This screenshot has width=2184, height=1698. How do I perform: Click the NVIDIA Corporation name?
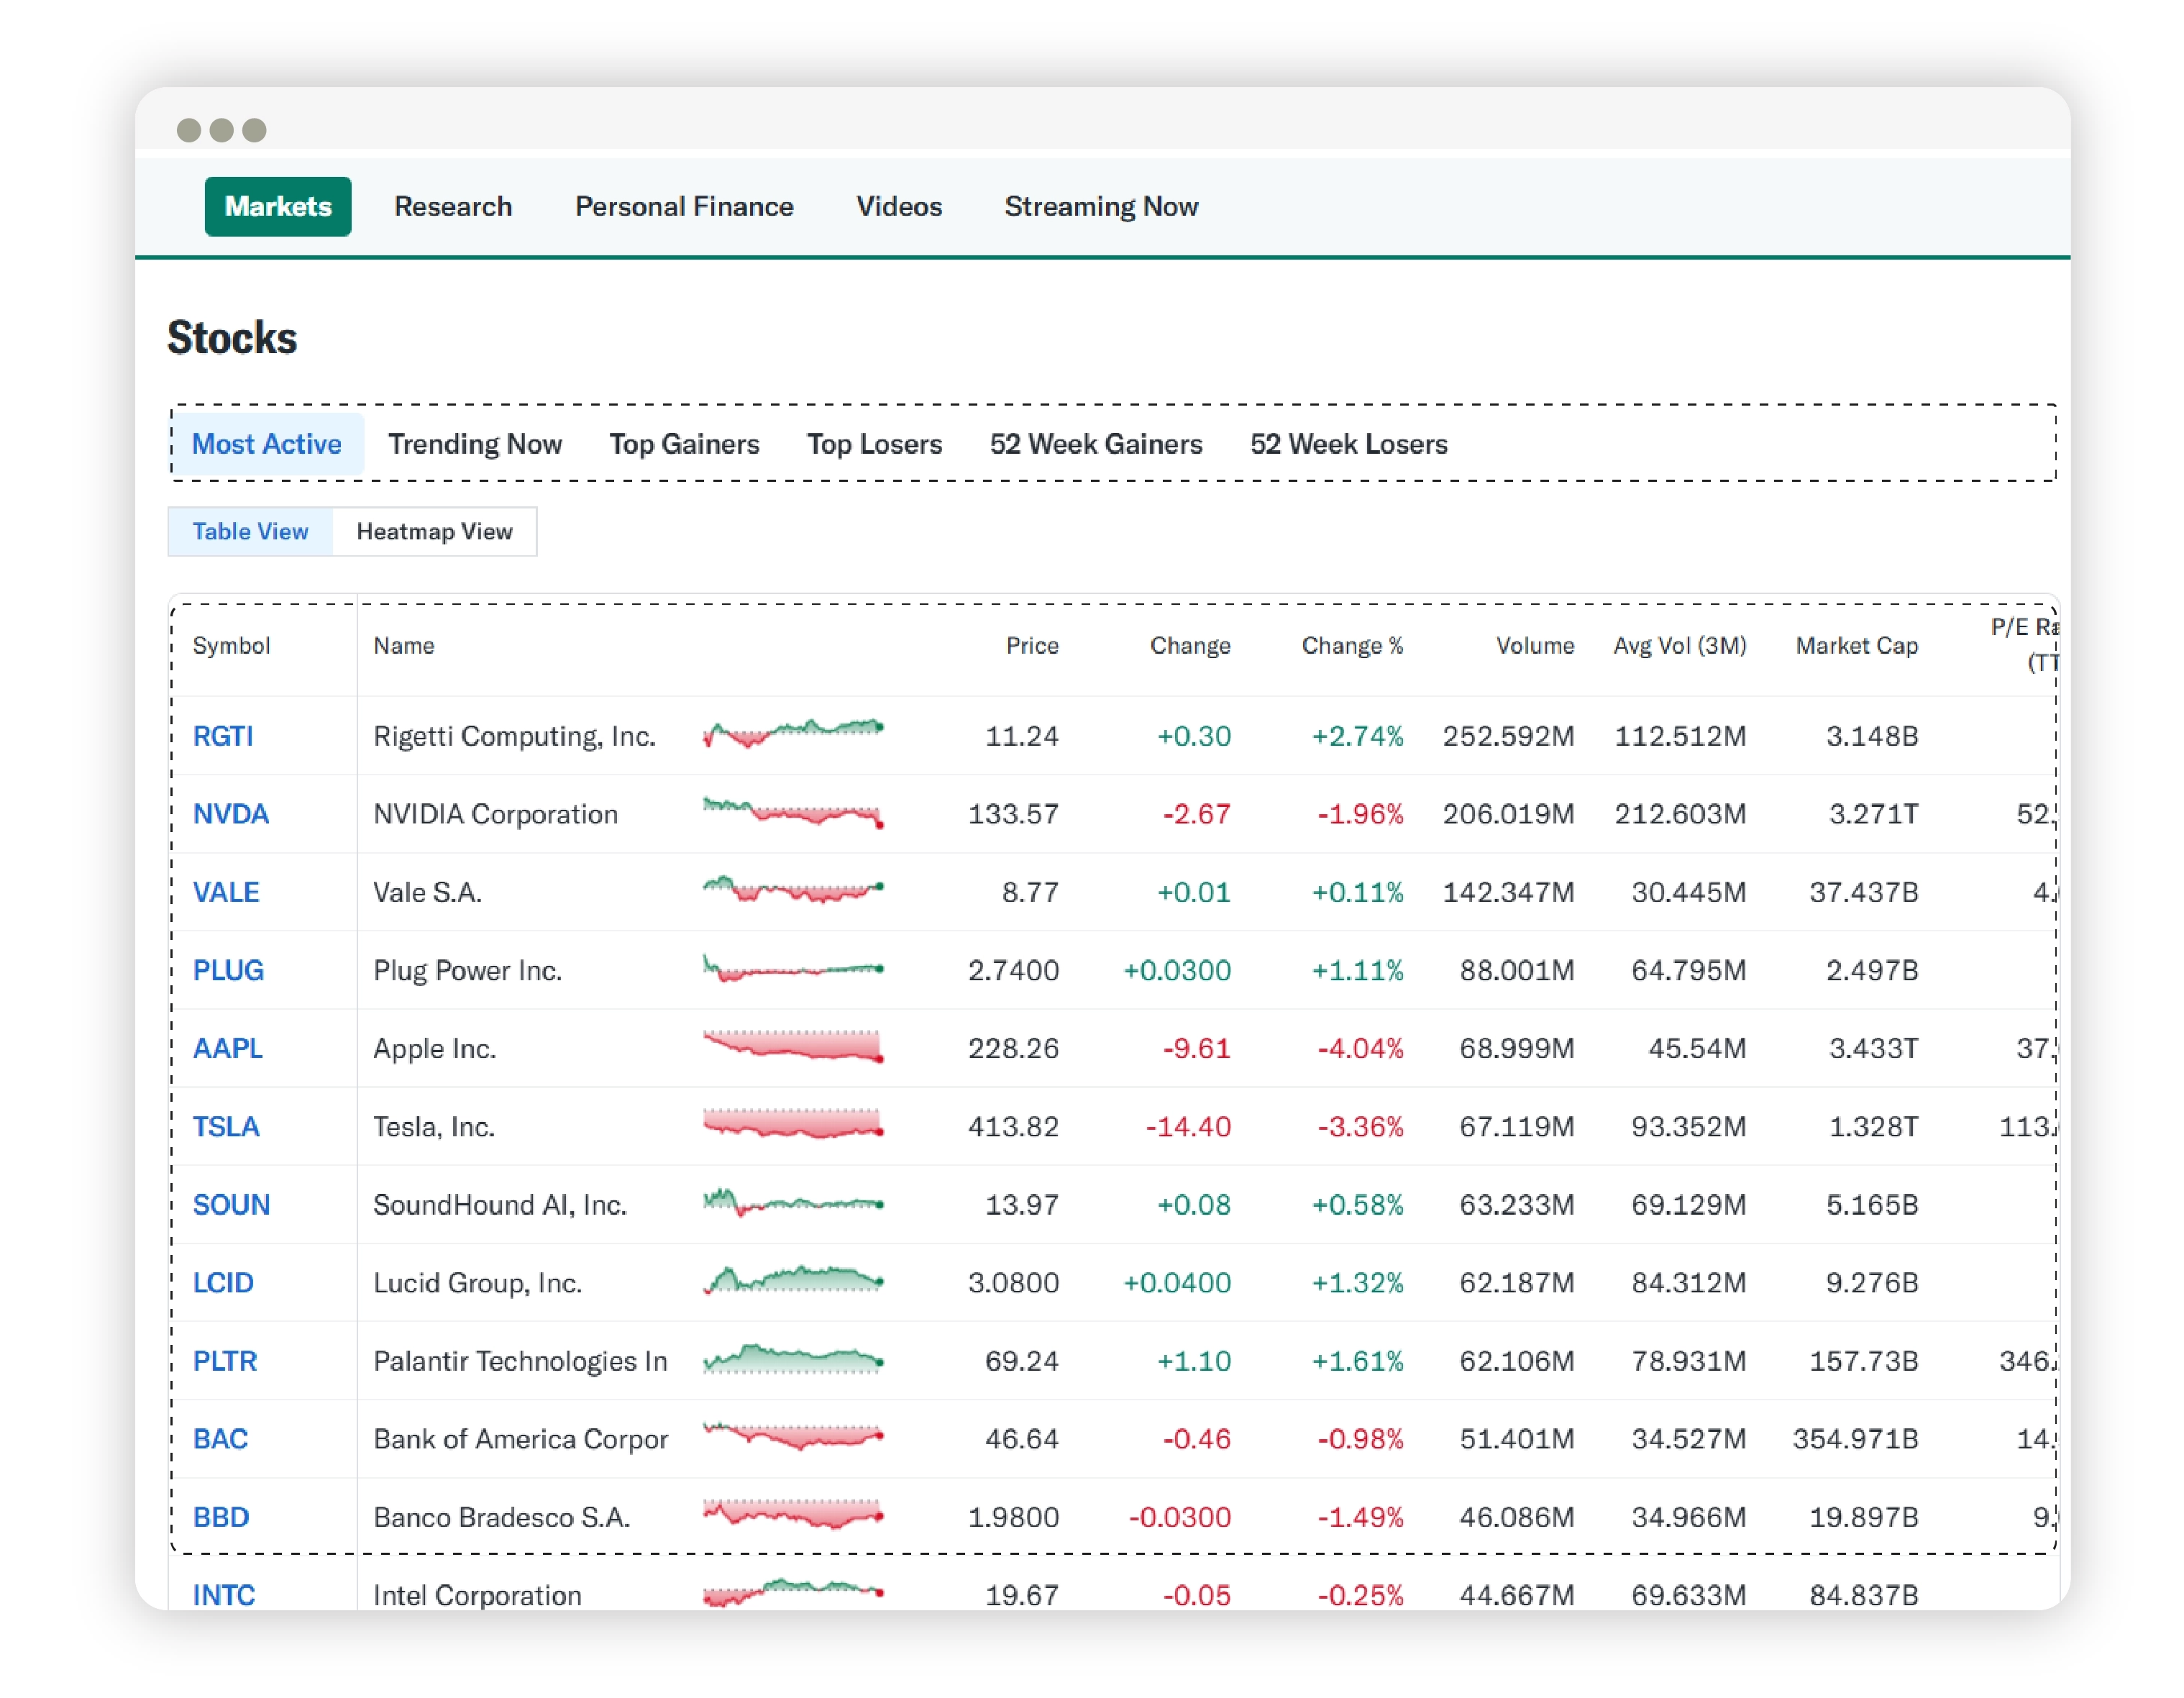tap(495, 814)
